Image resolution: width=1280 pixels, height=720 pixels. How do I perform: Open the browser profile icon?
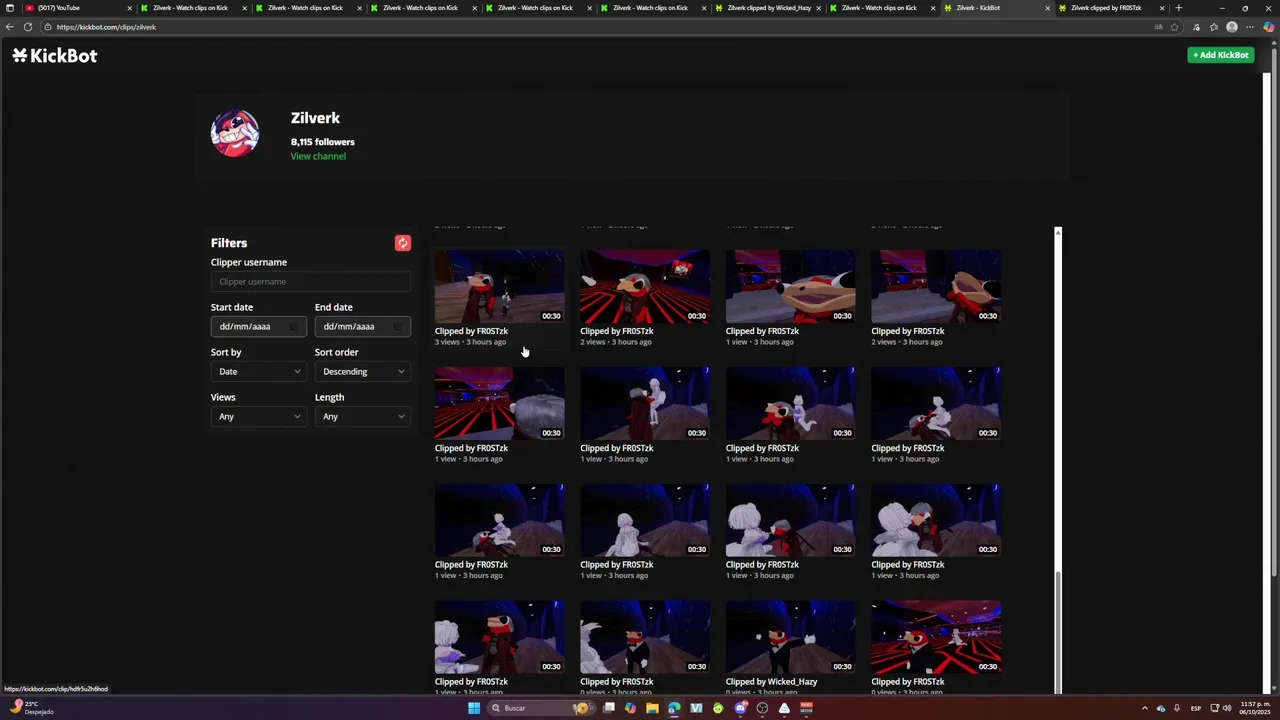tap(1232, 27)
